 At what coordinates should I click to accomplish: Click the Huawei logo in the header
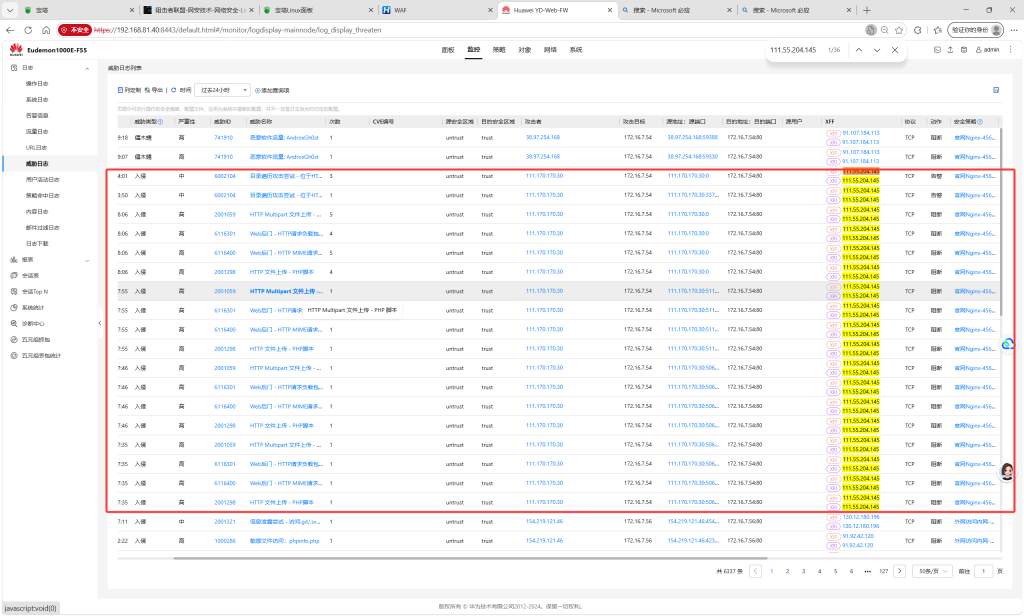(x=16, y=50)
